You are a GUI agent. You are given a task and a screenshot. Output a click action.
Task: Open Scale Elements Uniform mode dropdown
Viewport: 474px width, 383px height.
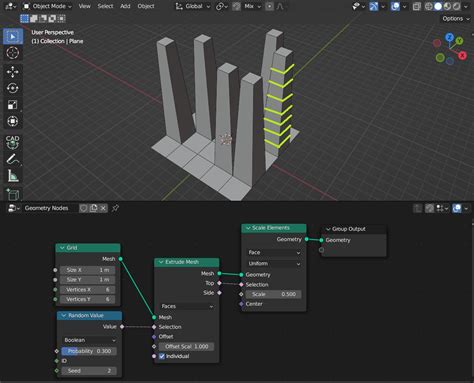(x=274, y=263)
